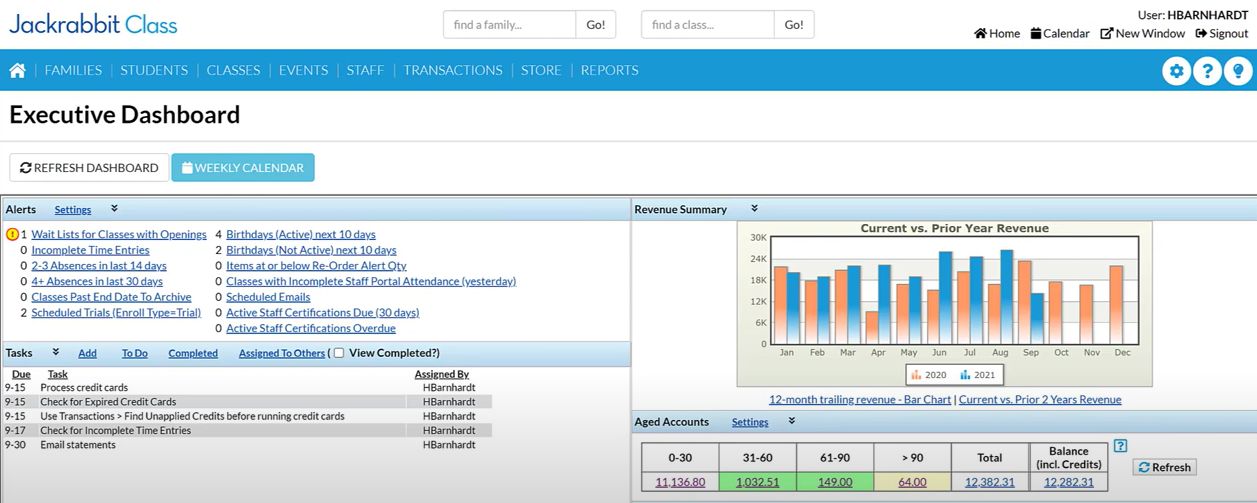This screenshot has height=503, width=1257.
Task: Toggle the View Completed checkbox
Action: (x=339, y=353)
